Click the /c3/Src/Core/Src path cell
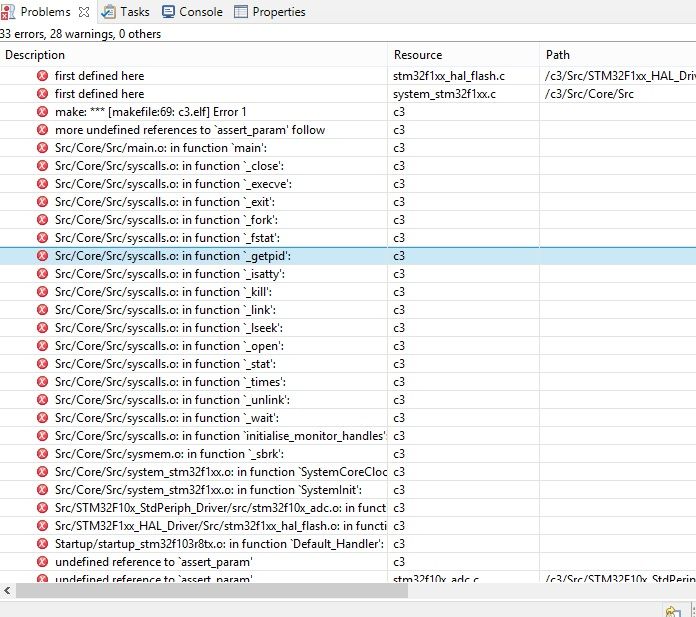The image size is (696, 617). tap(589, 94)
